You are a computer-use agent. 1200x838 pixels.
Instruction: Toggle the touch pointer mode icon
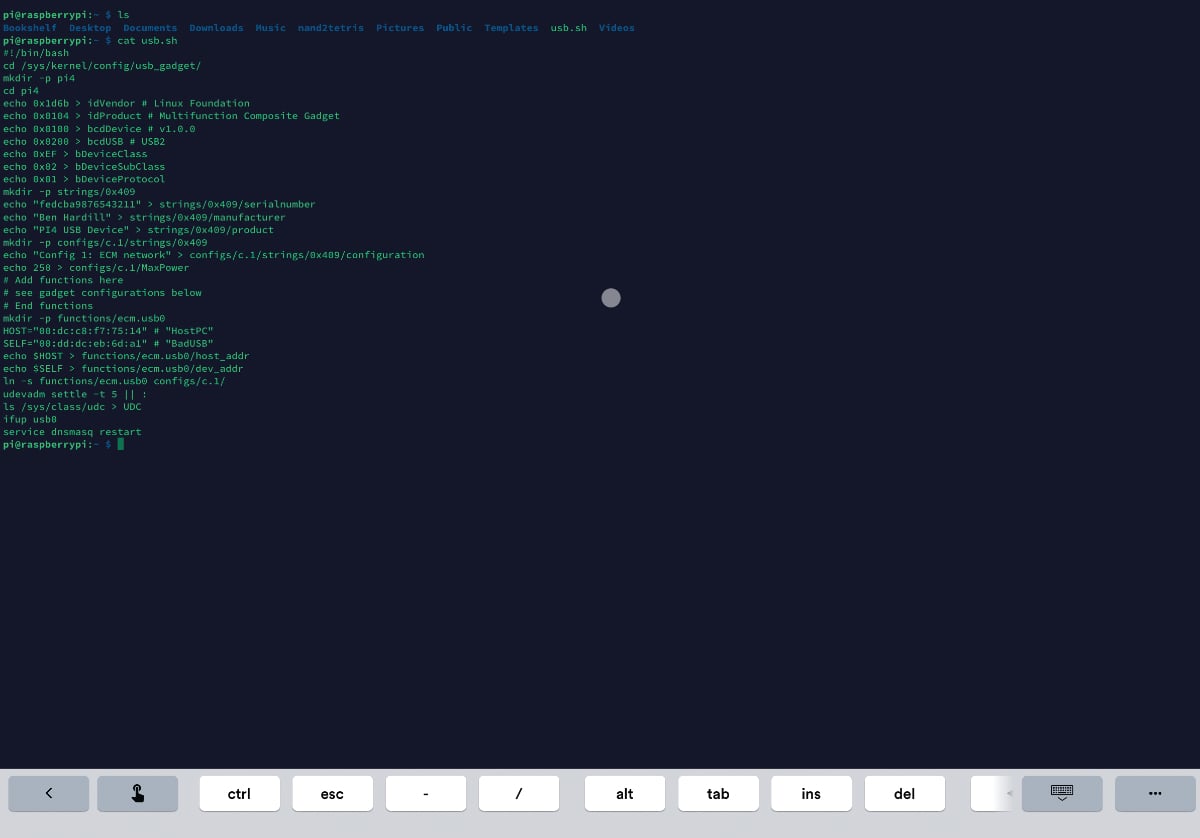click(x=137, y=793)
